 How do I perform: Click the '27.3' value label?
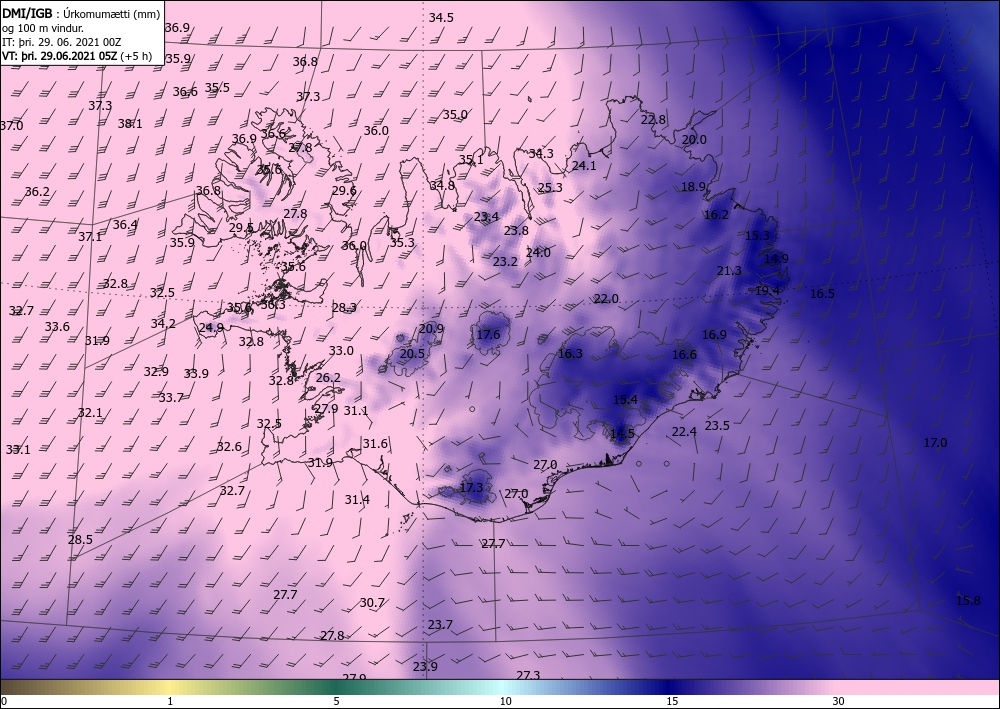click(x=528, y=675)
